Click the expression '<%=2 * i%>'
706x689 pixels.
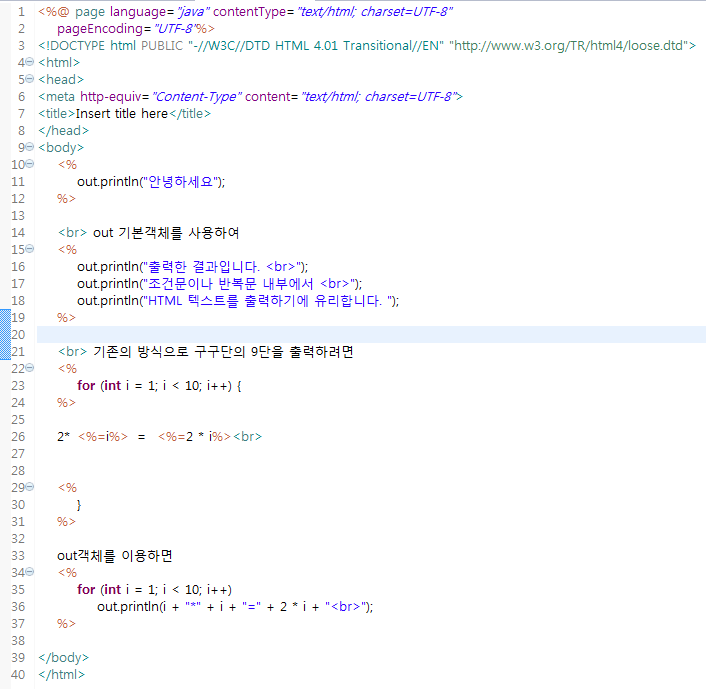[195, 437]
